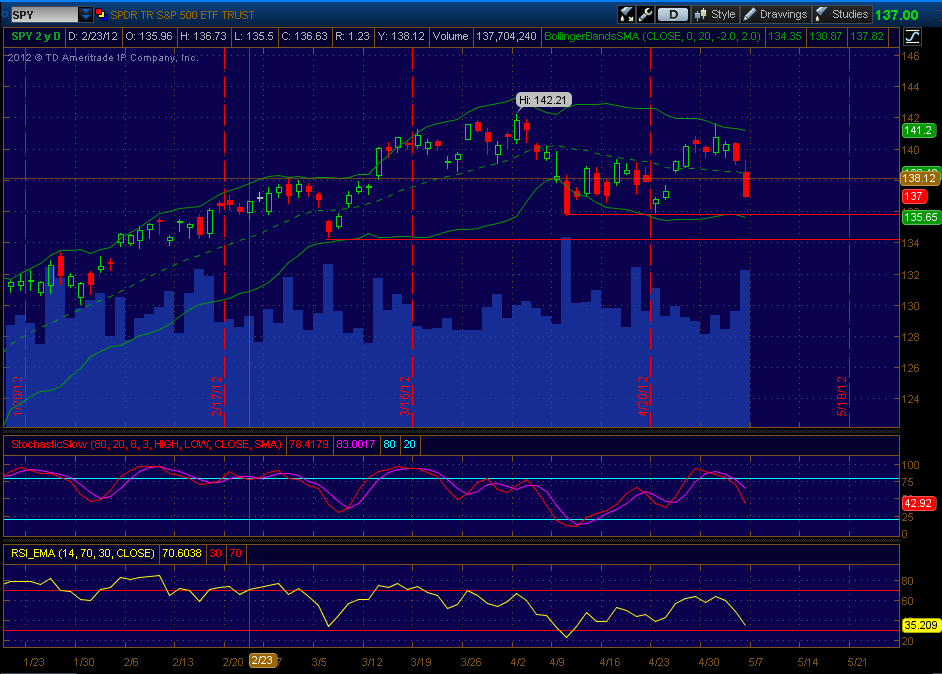942x674 pixels.
Task: Click the H: 136.73 high readout
Action: click(x=203, y=37)
